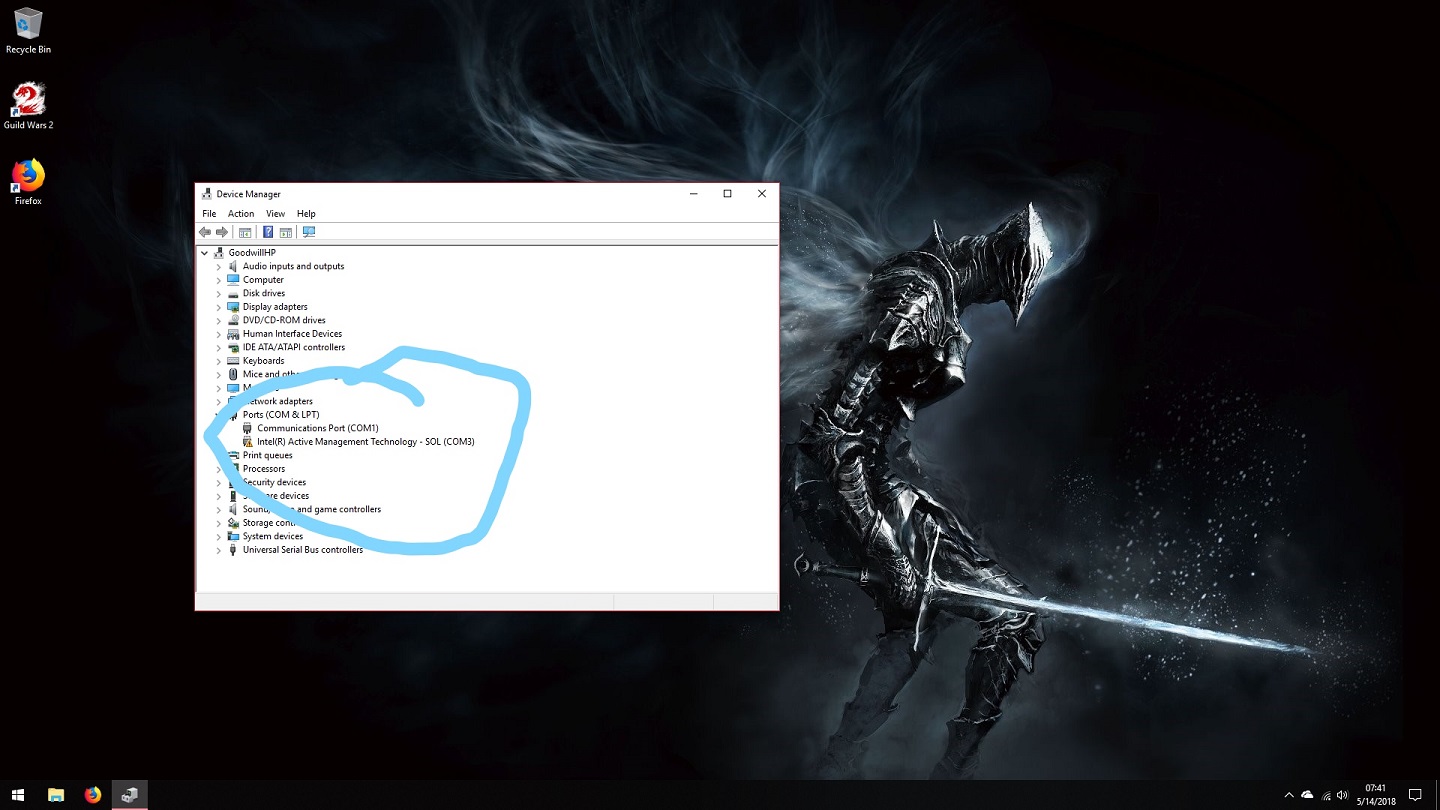Click the printer icon beside Print queues
The width and height of the screenshot is (1440, 810).
point(233,455)
